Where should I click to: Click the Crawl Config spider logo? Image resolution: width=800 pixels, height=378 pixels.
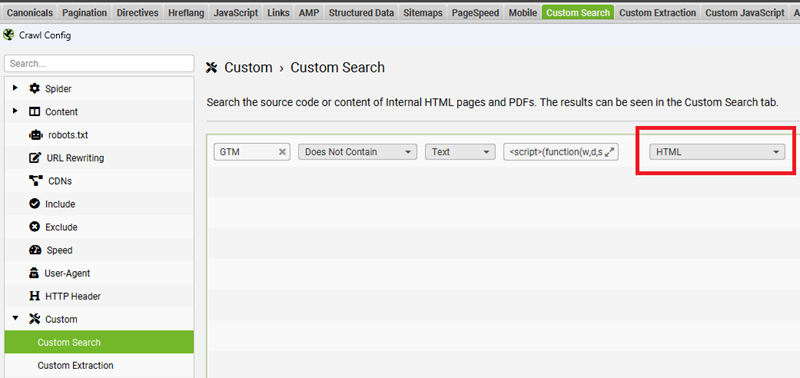click(8, 35)
